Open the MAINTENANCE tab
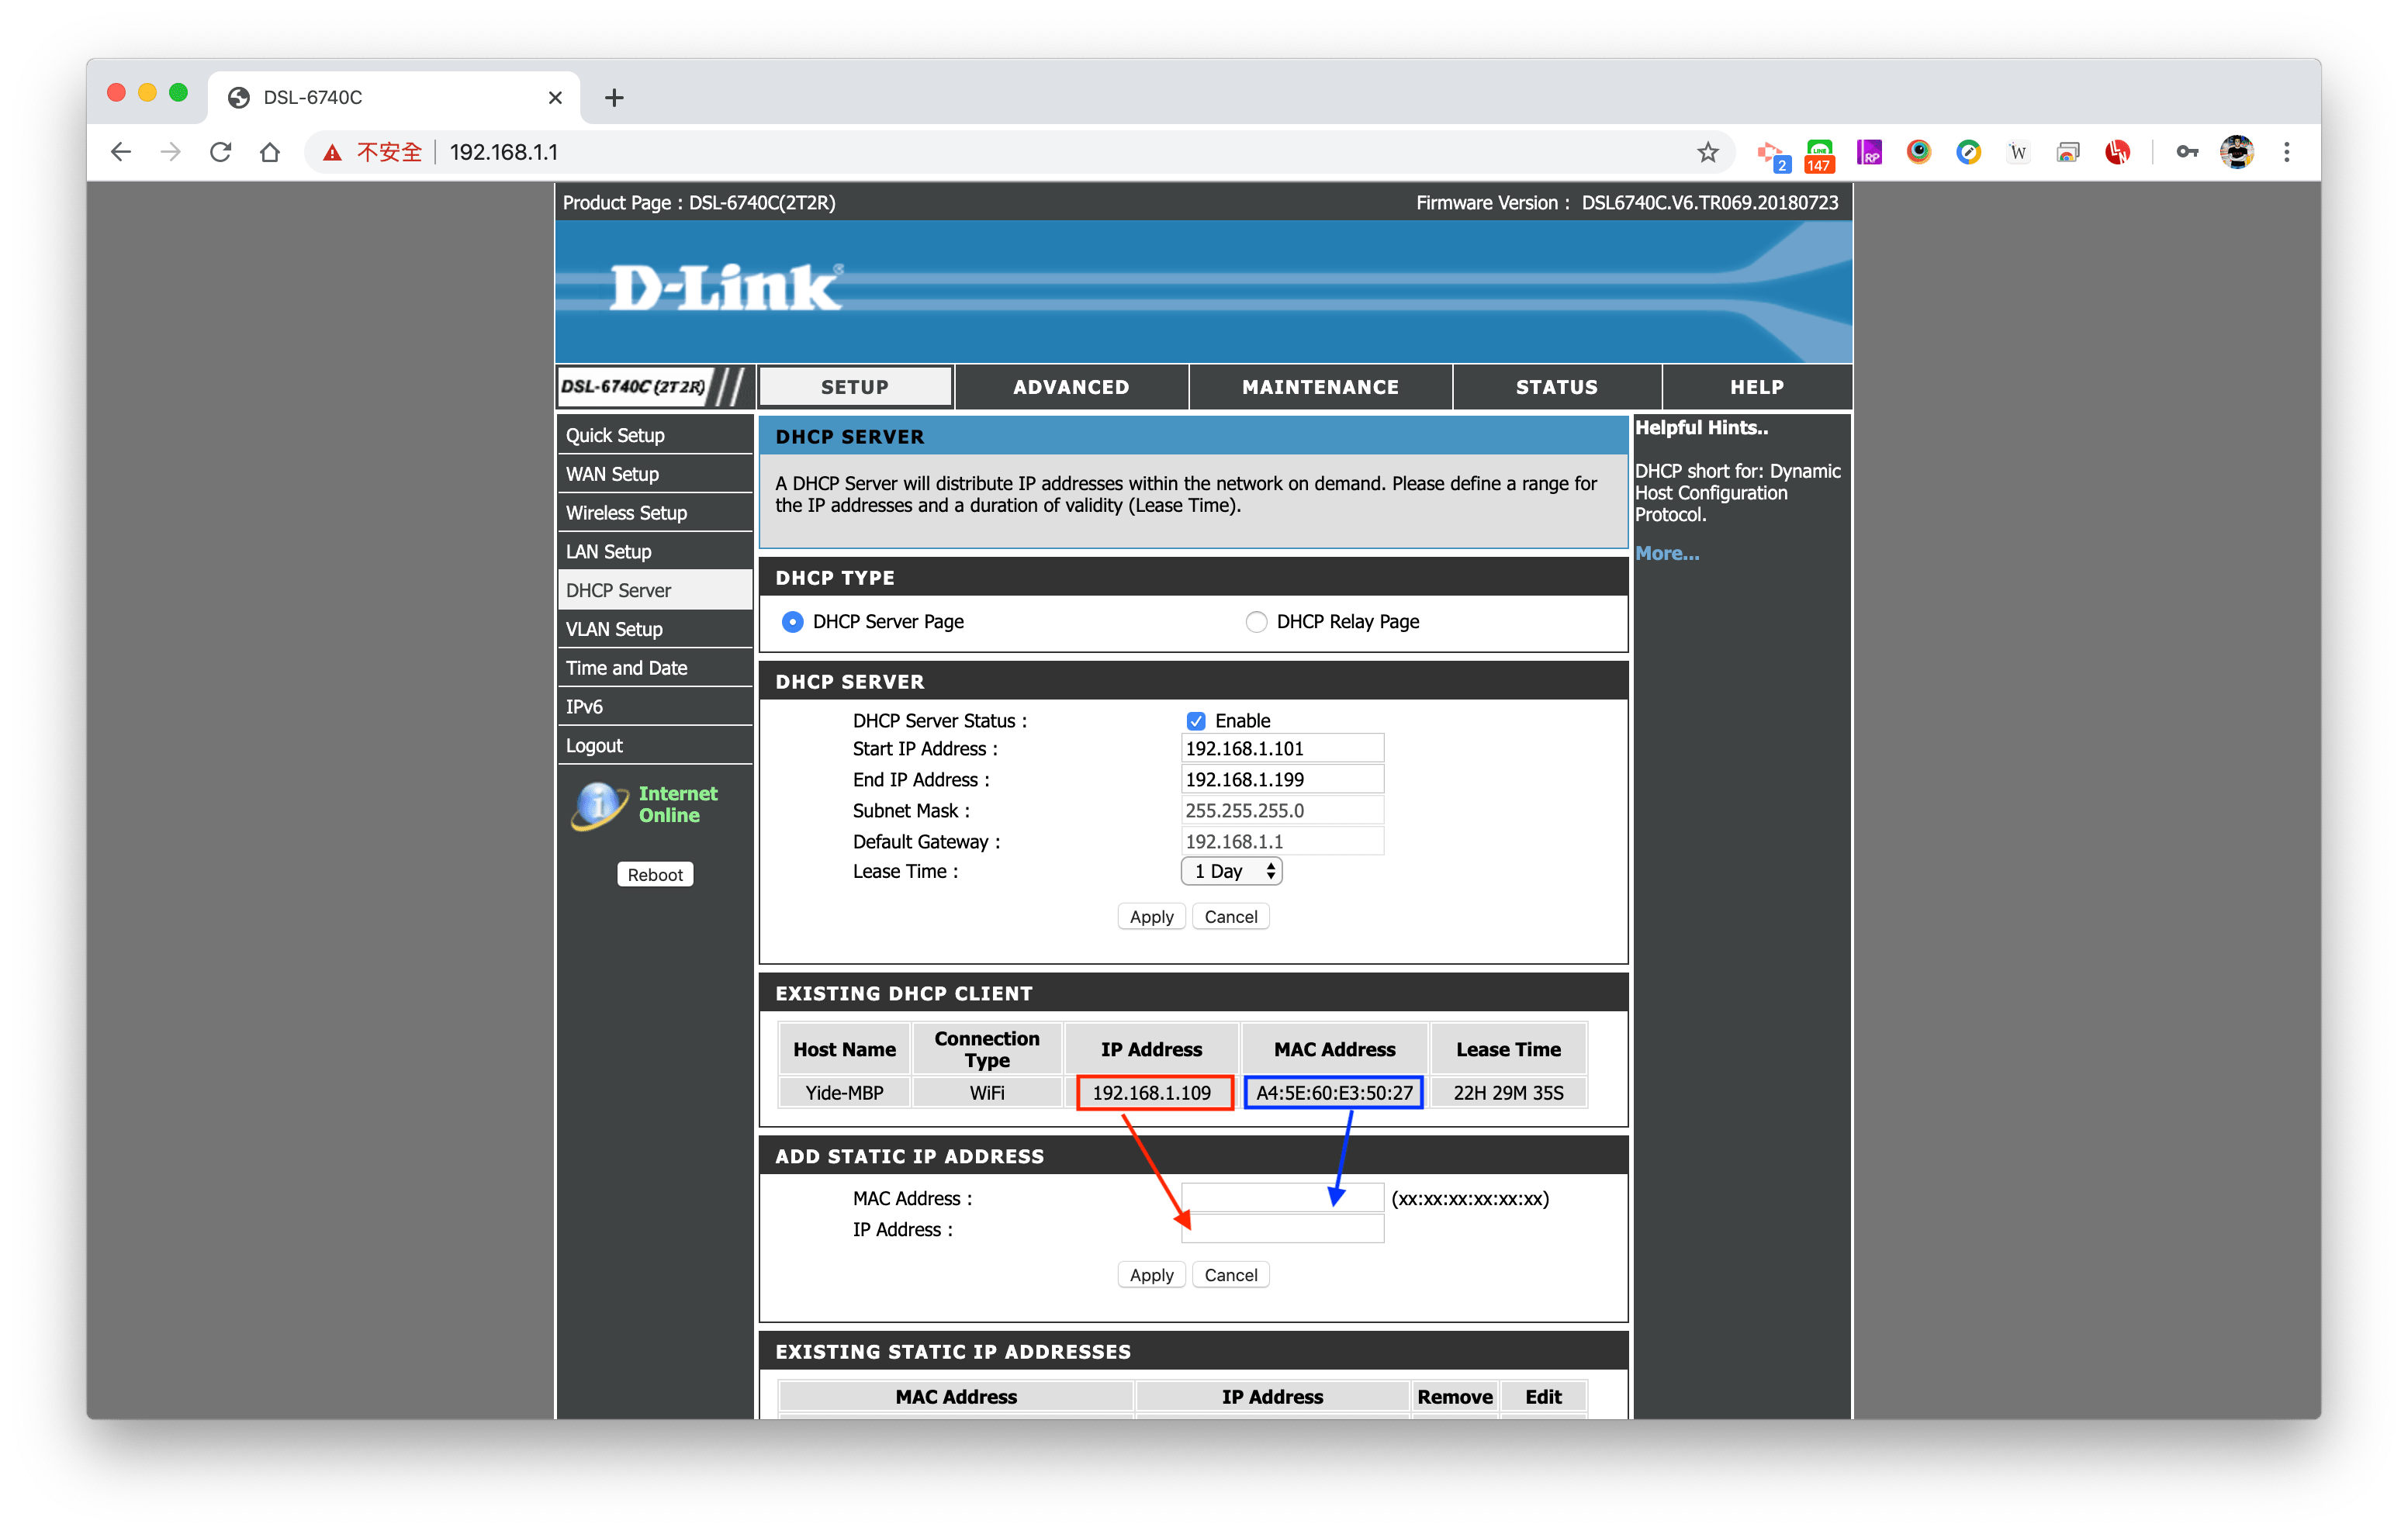 (1320, 387)
